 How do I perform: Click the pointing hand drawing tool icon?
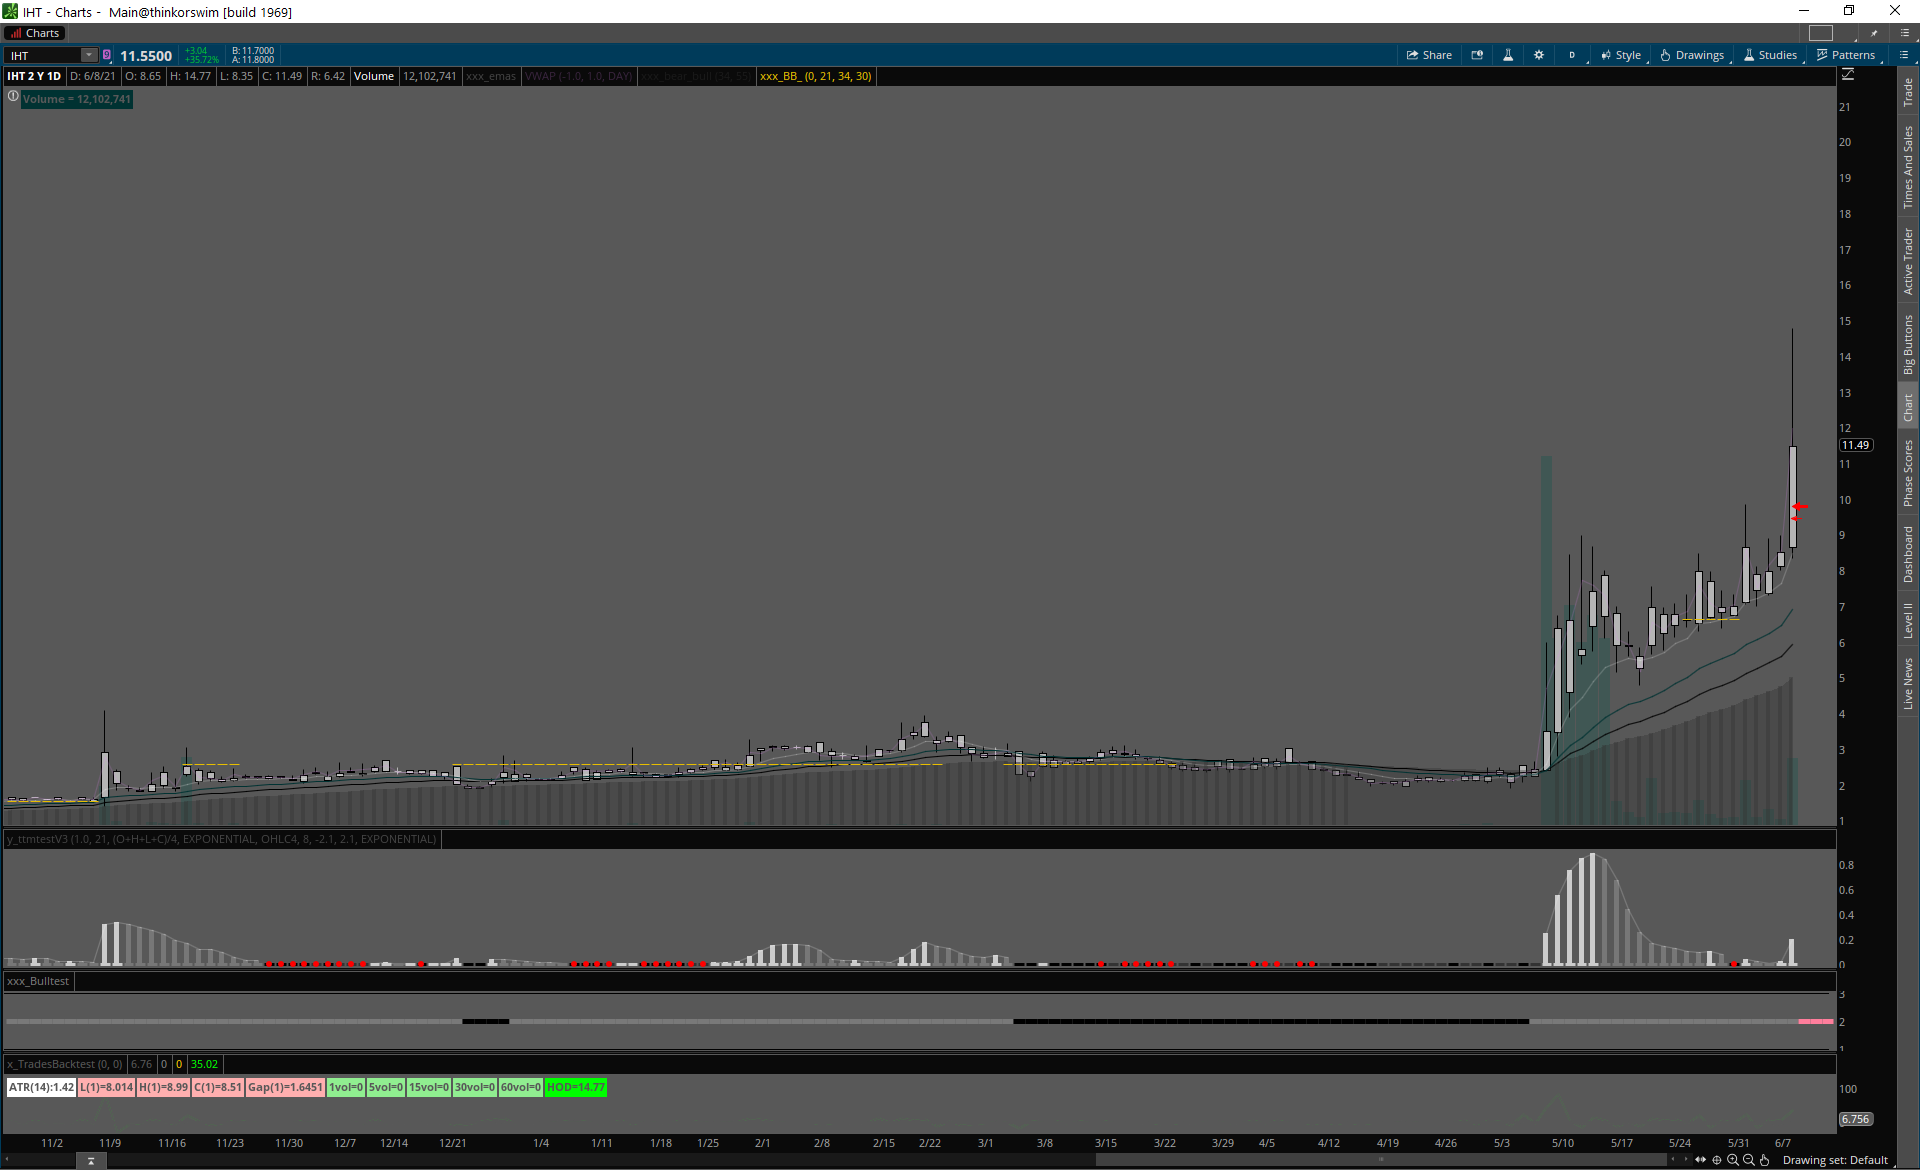pos(1765,1160)
